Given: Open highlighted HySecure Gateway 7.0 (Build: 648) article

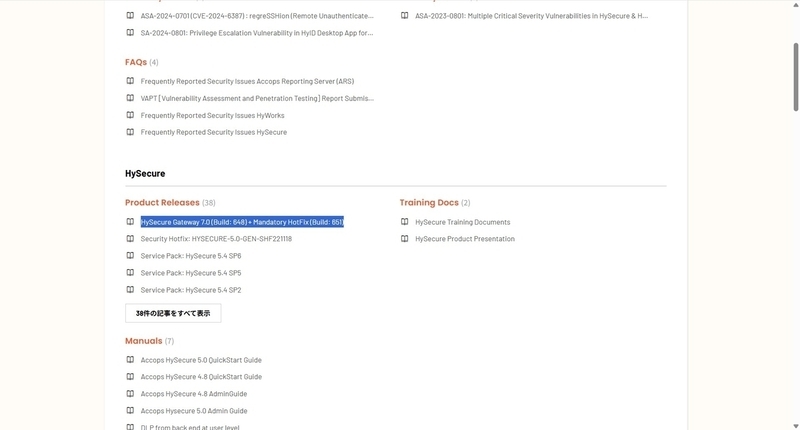Looking at the screenshot, I should pos(242,222).
